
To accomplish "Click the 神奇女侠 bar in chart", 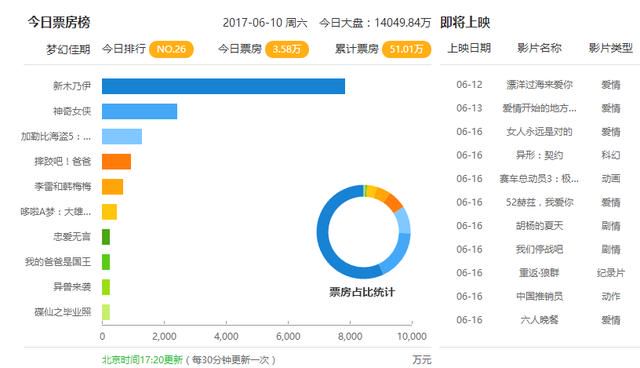I will click(x=140, y=111).
